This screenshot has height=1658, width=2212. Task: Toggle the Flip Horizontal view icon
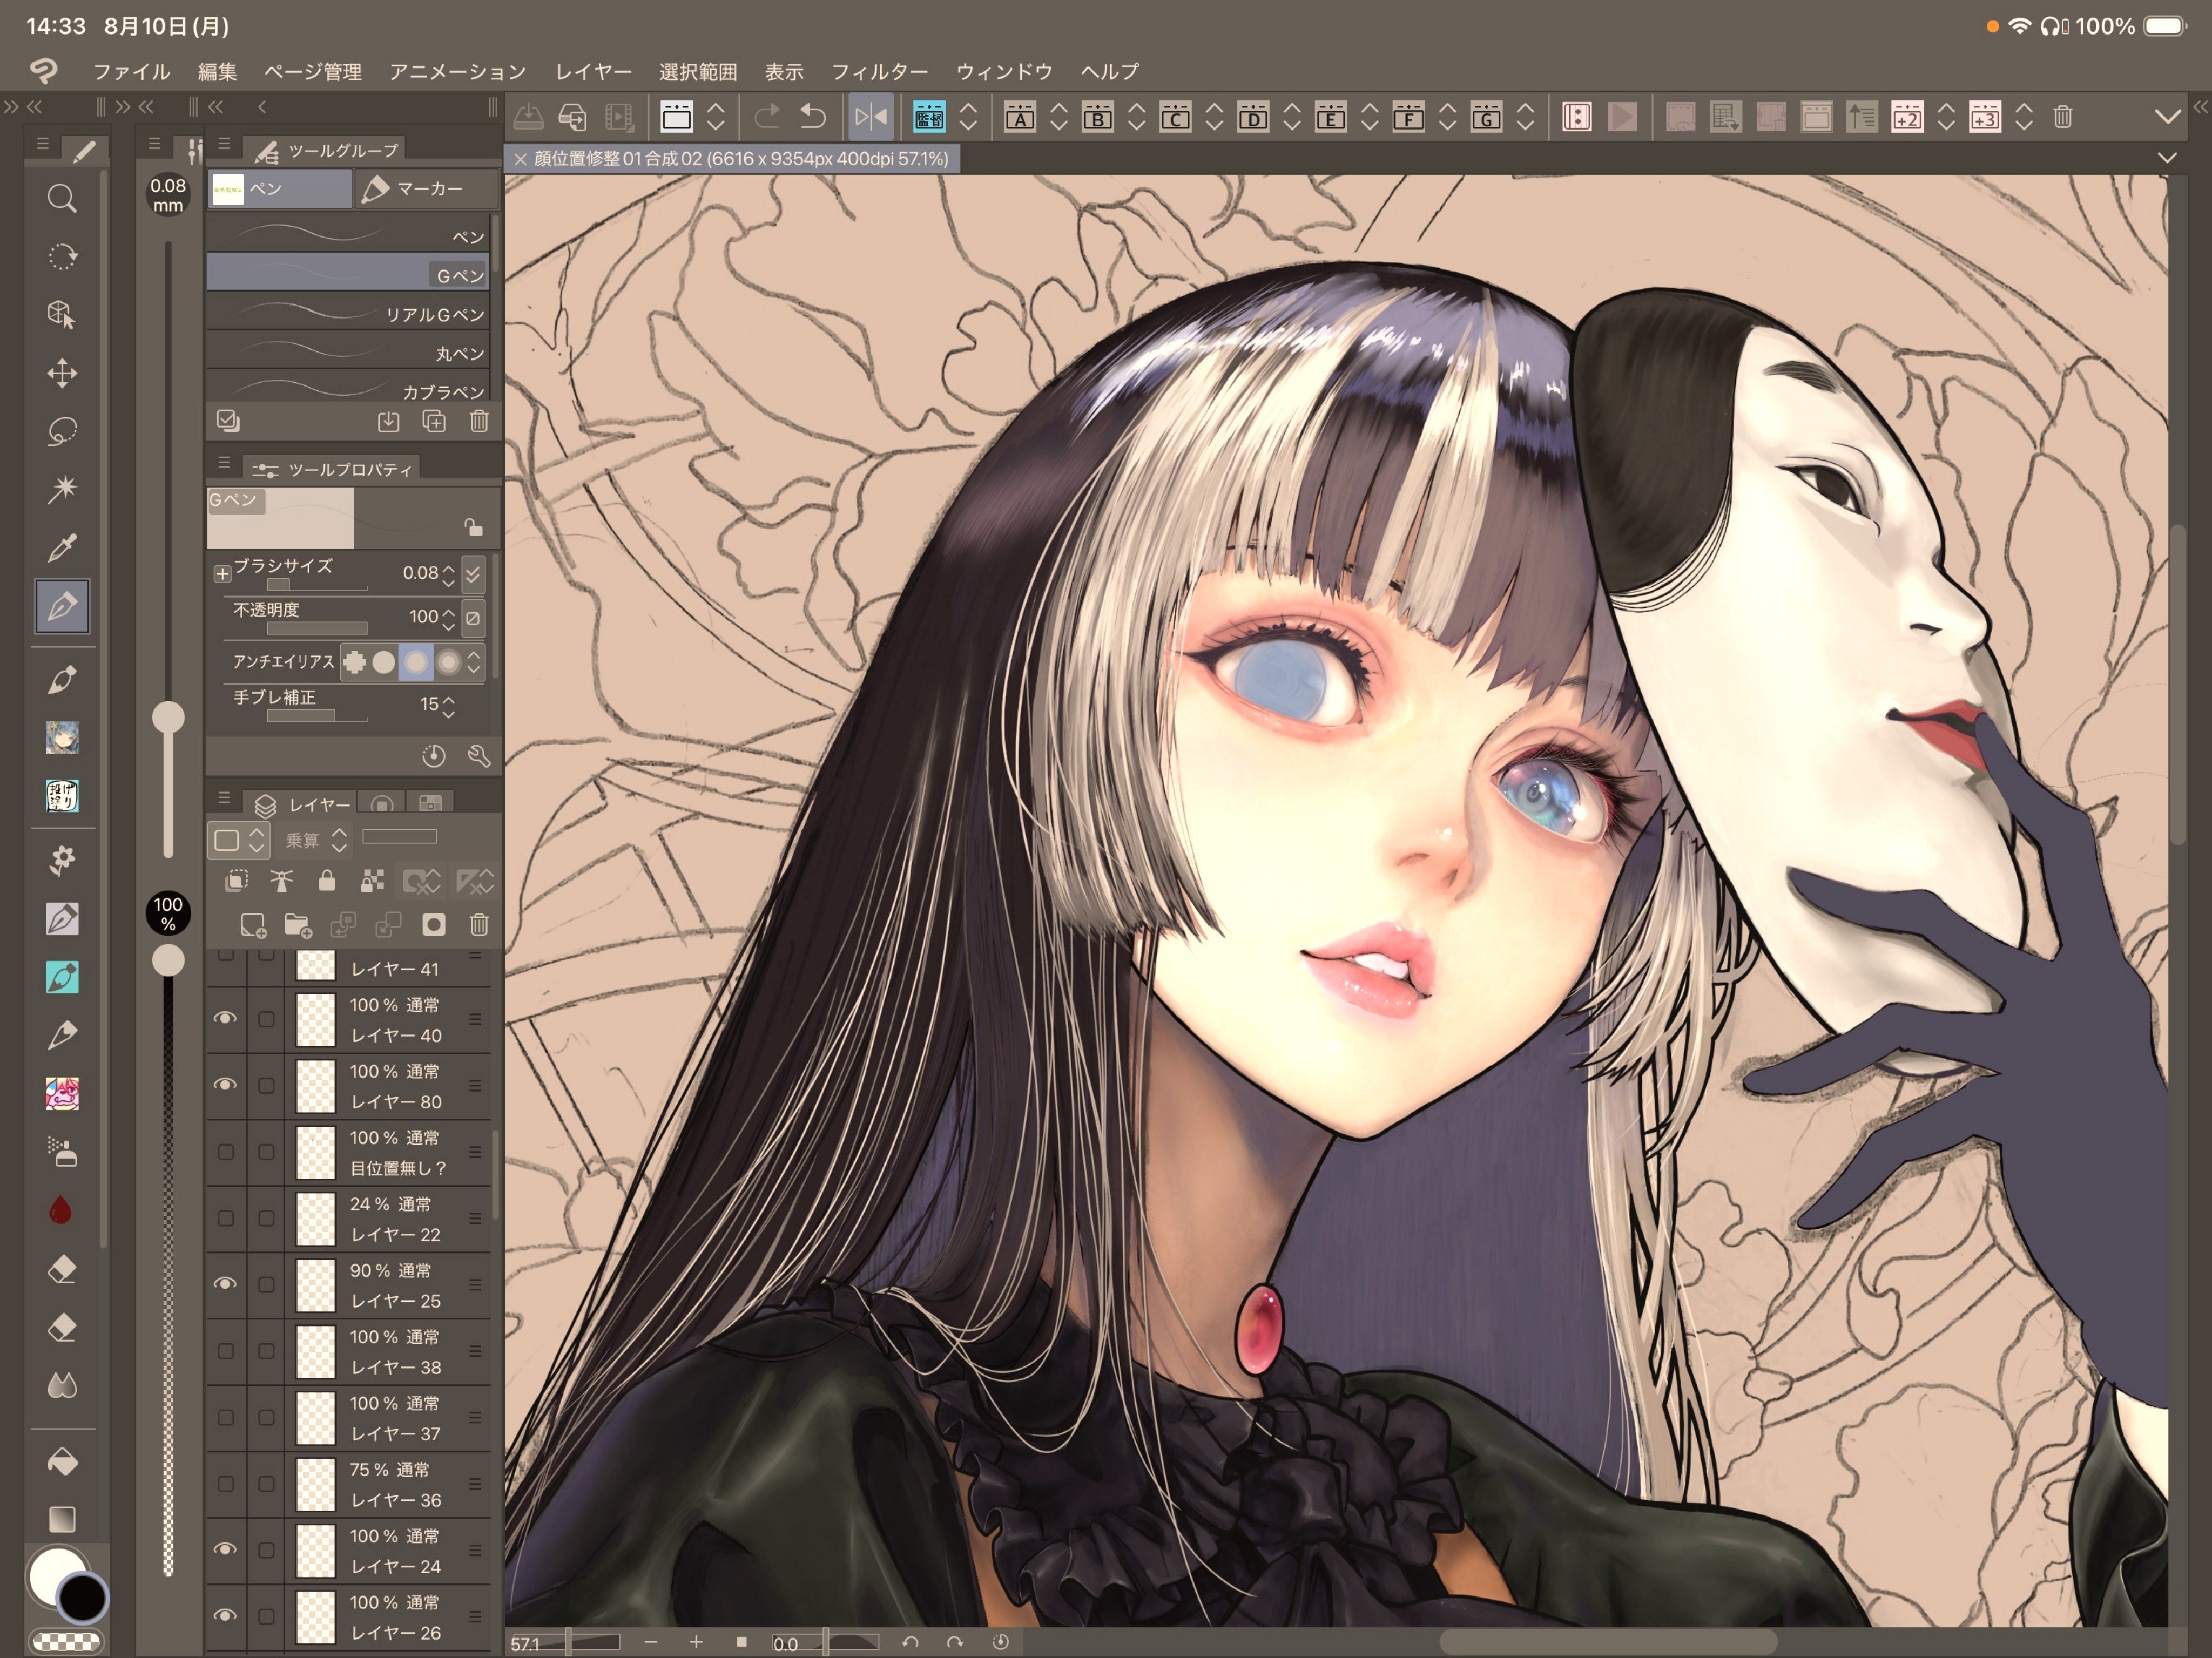[870, 117]
